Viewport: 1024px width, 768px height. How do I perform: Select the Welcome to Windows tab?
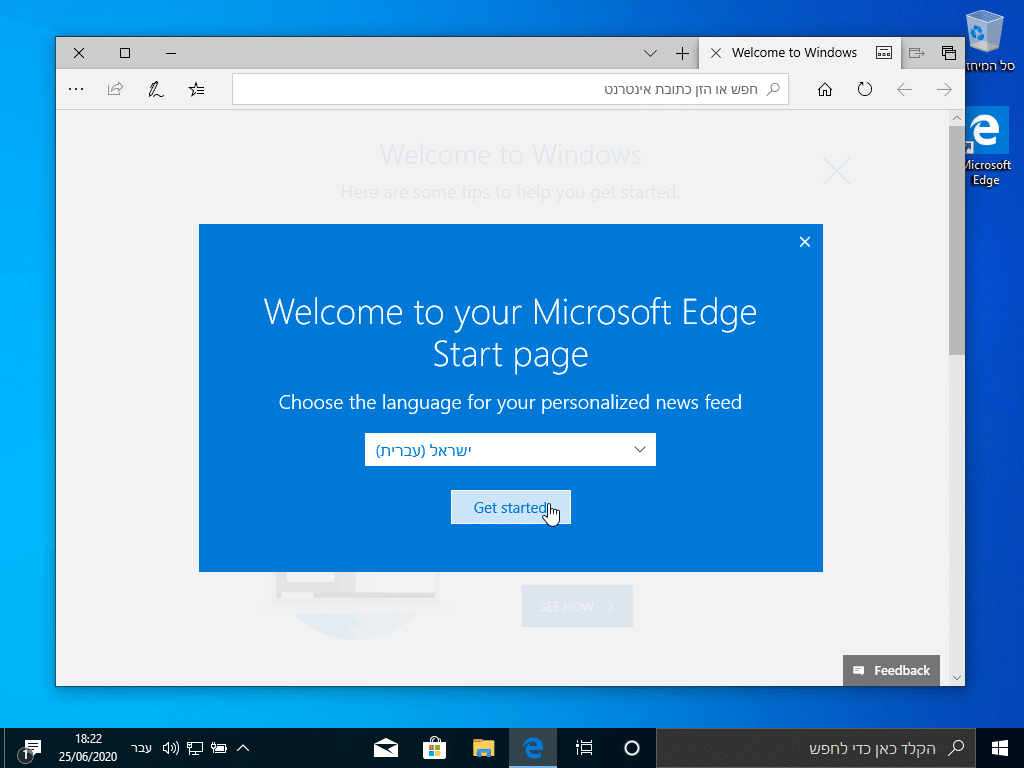[794, 53]
